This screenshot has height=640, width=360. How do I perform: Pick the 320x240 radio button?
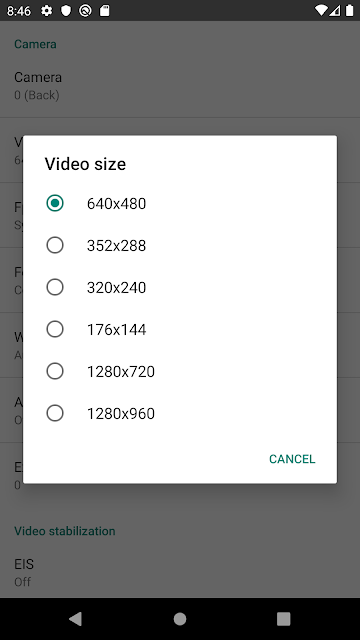pos(55,287)
